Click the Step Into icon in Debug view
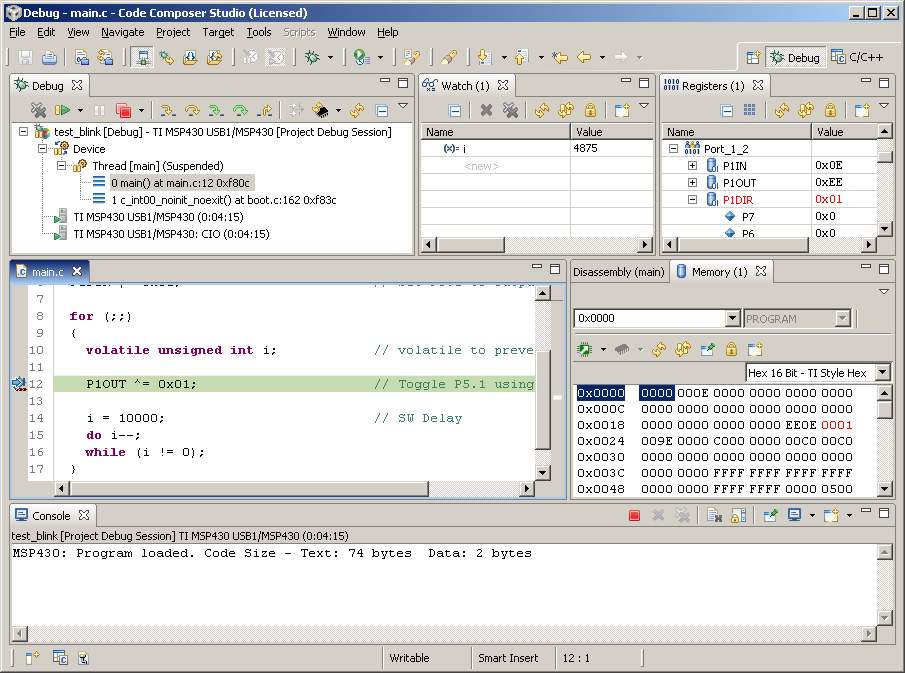 point(167,110)
